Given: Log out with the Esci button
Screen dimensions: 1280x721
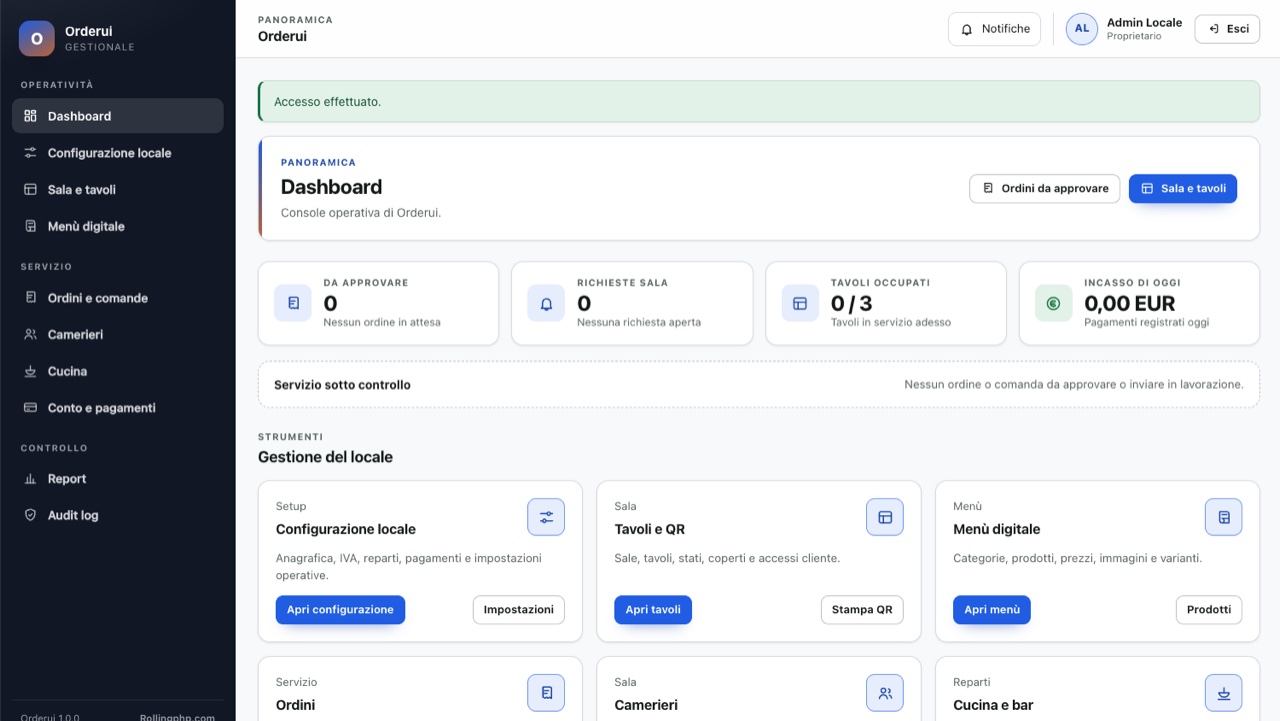Looking at the screenshot, I should pyautogui.click(x=1227, y=29).
